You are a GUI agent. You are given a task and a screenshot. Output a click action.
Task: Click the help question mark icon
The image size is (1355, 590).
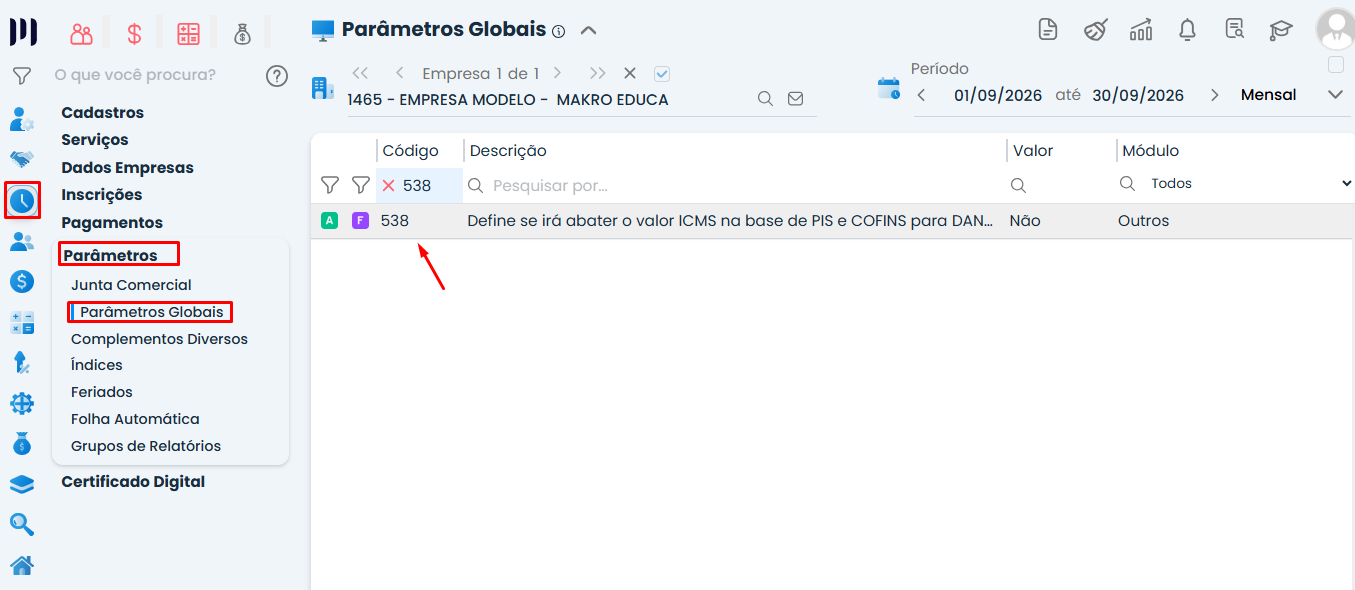(x=277, y=76)
